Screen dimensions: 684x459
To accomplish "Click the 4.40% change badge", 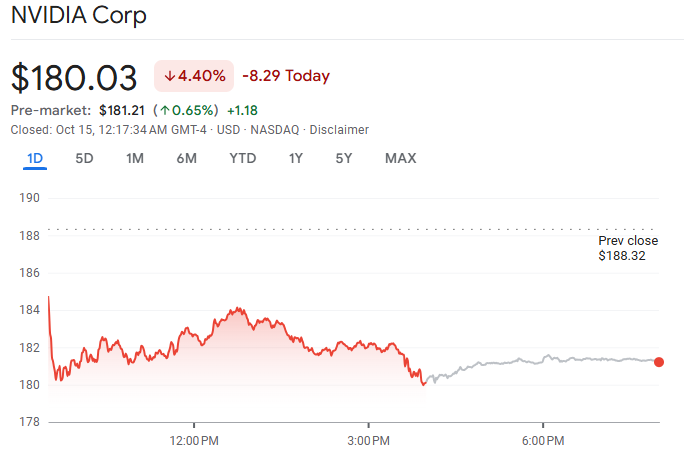I will pos(194,76).
